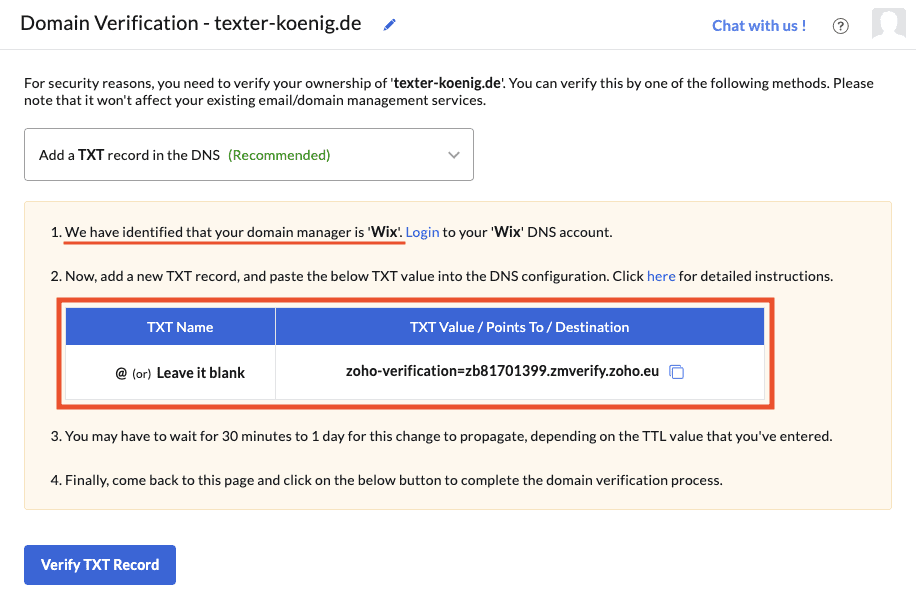Click the Verify TXT Record button

(x=100, y=564)
